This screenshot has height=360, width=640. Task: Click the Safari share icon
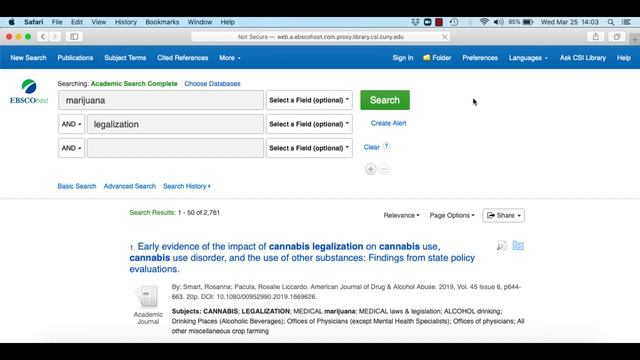pos(596,37)
